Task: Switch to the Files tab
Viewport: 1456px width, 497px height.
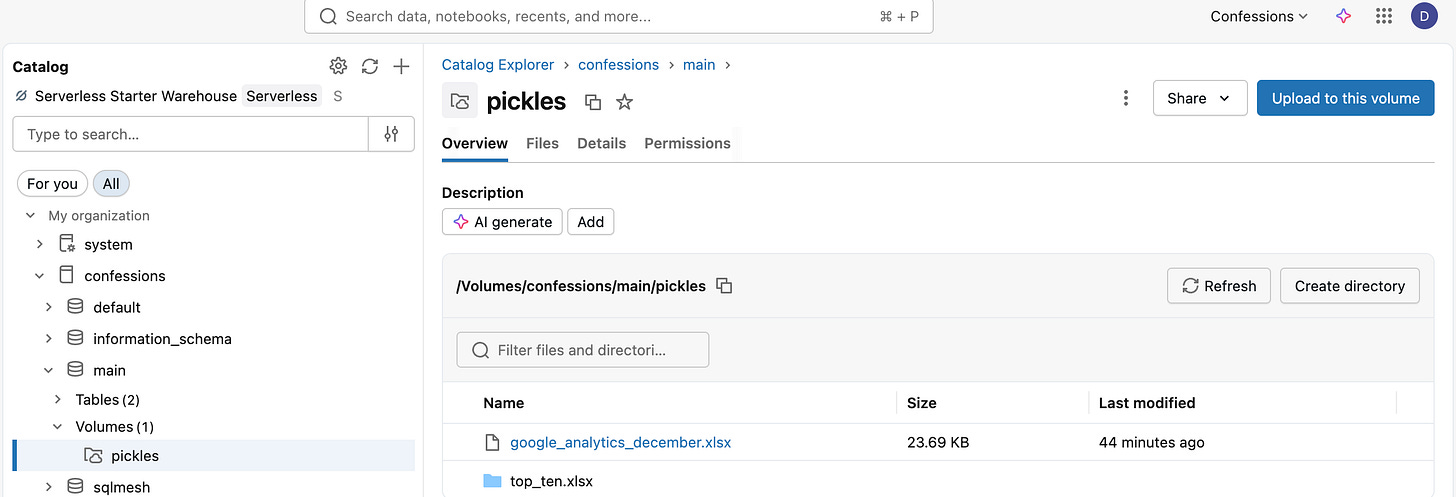Action: coord(542,143)
